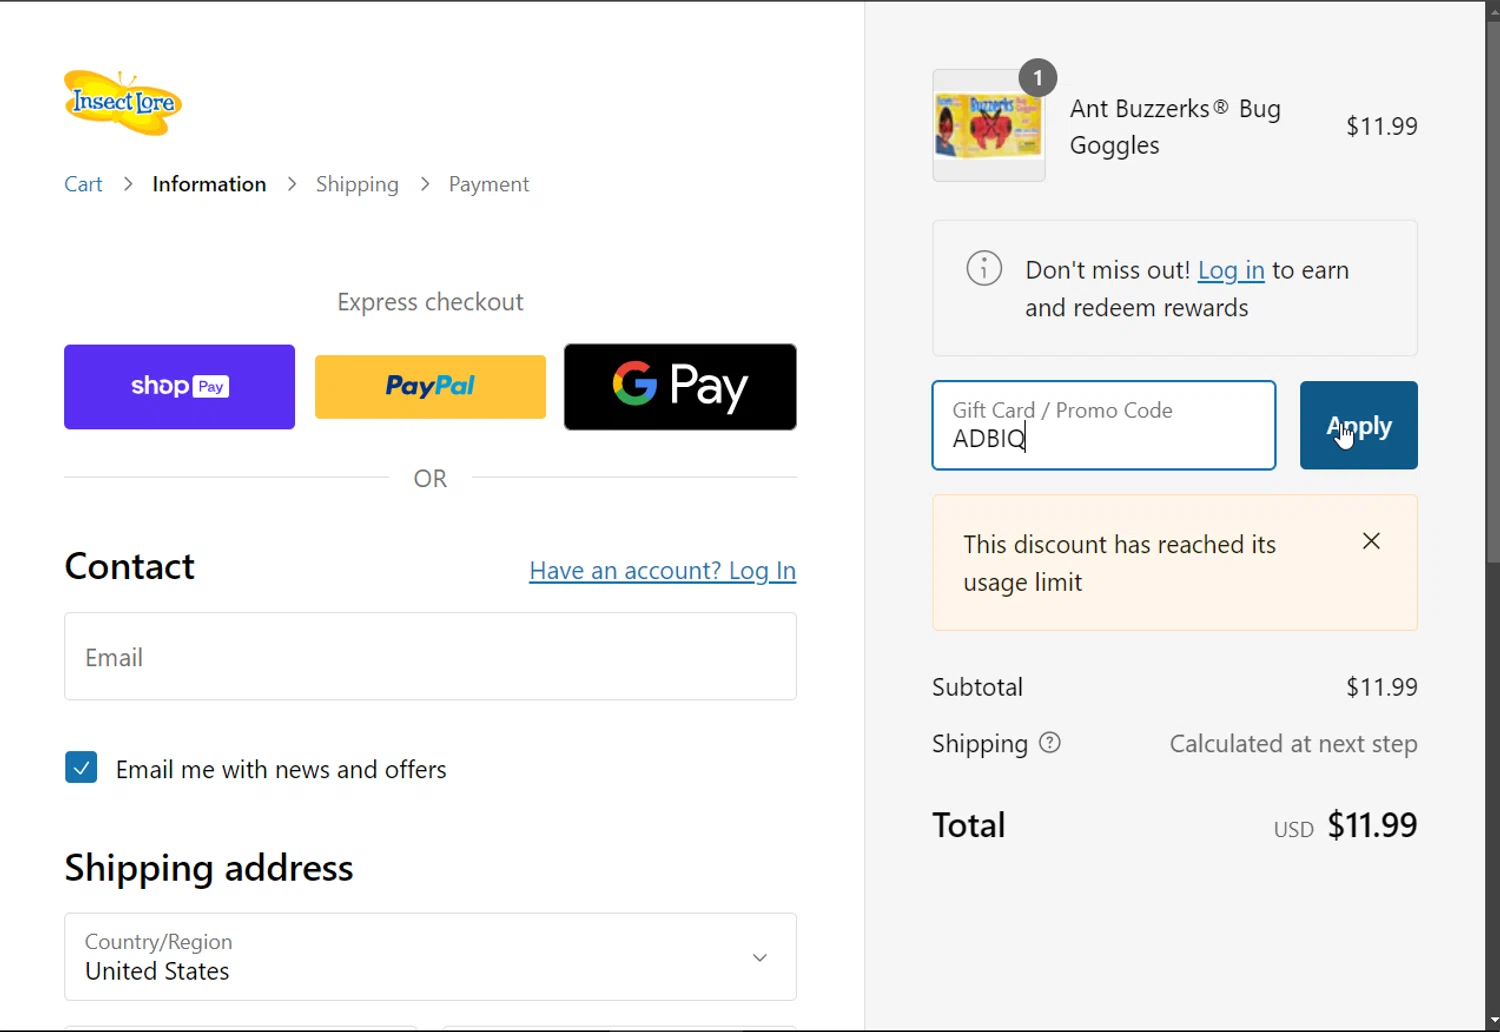Click the info icon in rewards notice
The height and width of the screenshot is (1032, 1500).
pyautogui.click(x=984, y=268)
